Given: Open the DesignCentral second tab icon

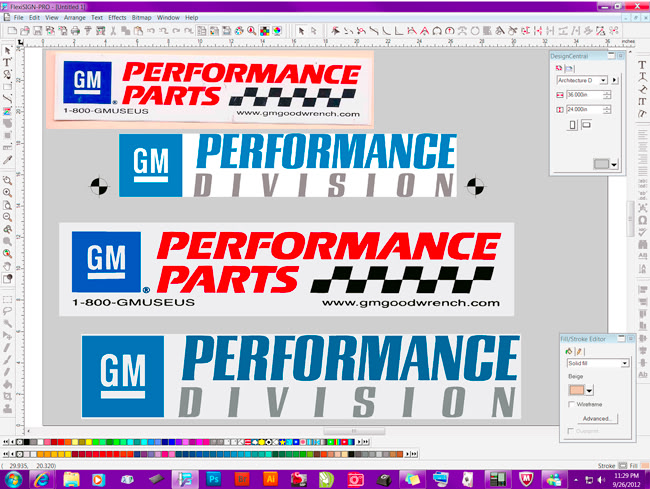Looking at the screenshot, I should point(569,68).
